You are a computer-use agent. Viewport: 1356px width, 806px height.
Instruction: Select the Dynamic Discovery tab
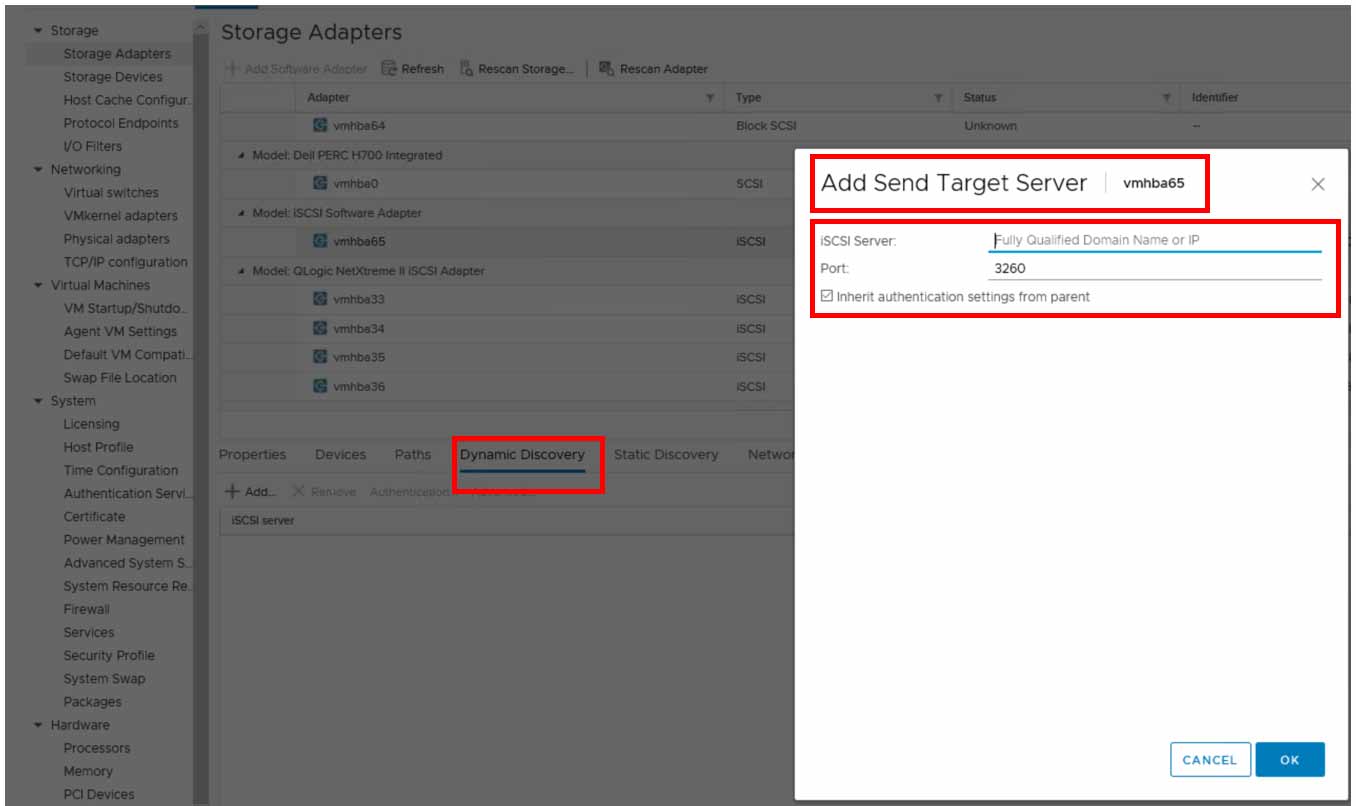coord(522,454)
